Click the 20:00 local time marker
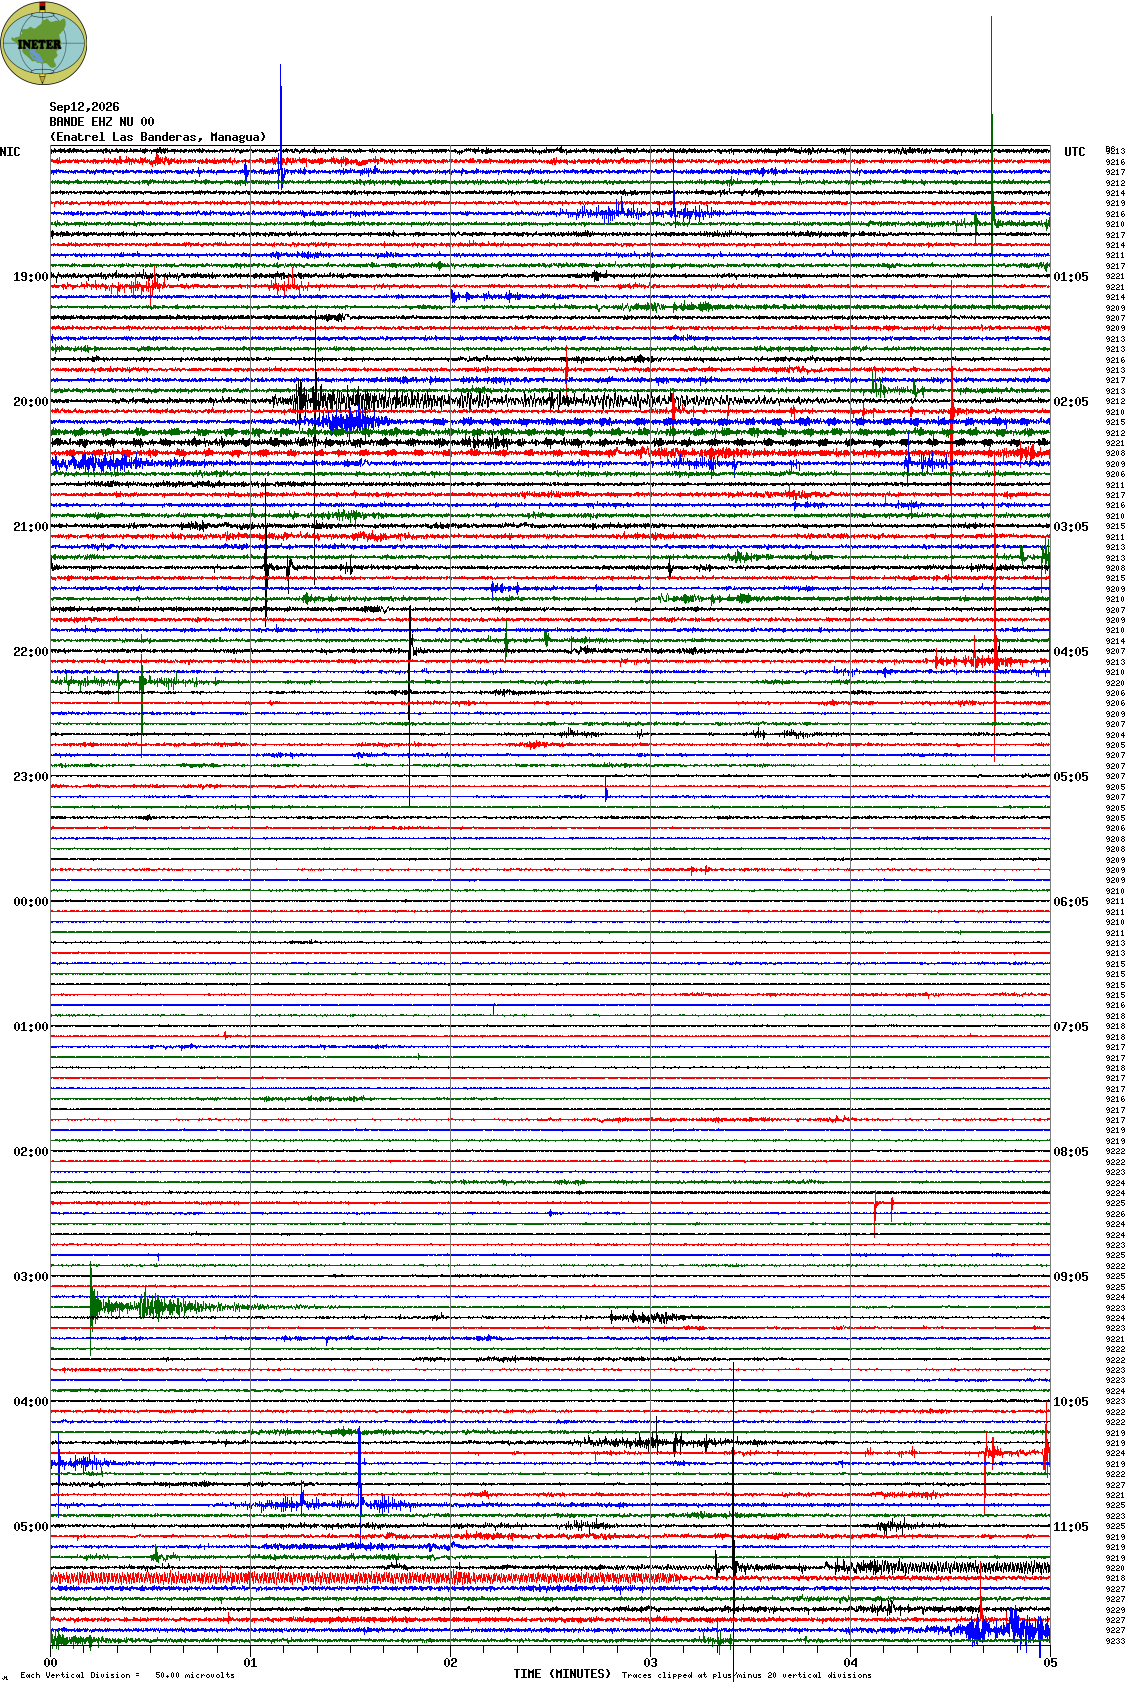This screenshot has width=1130, height=1689. (x=30, y=402)
